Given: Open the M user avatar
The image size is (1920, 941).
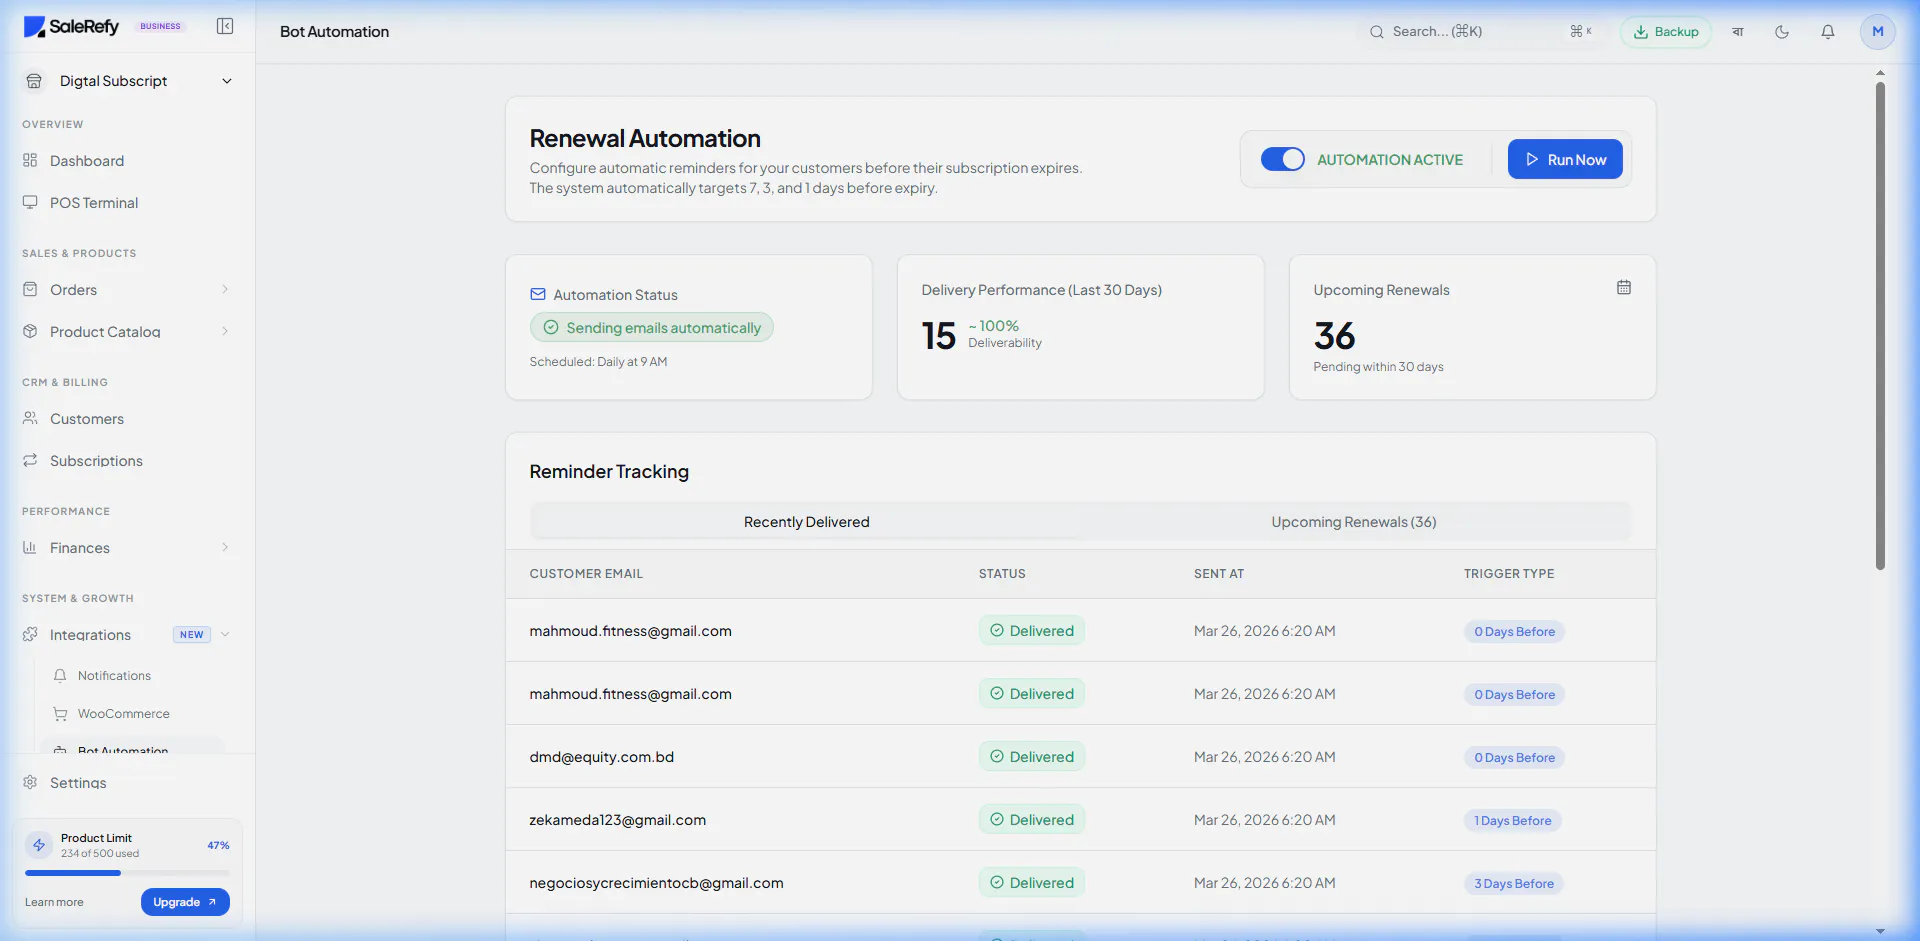Looking at the screenshot, I should pyautogui.click(x=1878, y=32).
